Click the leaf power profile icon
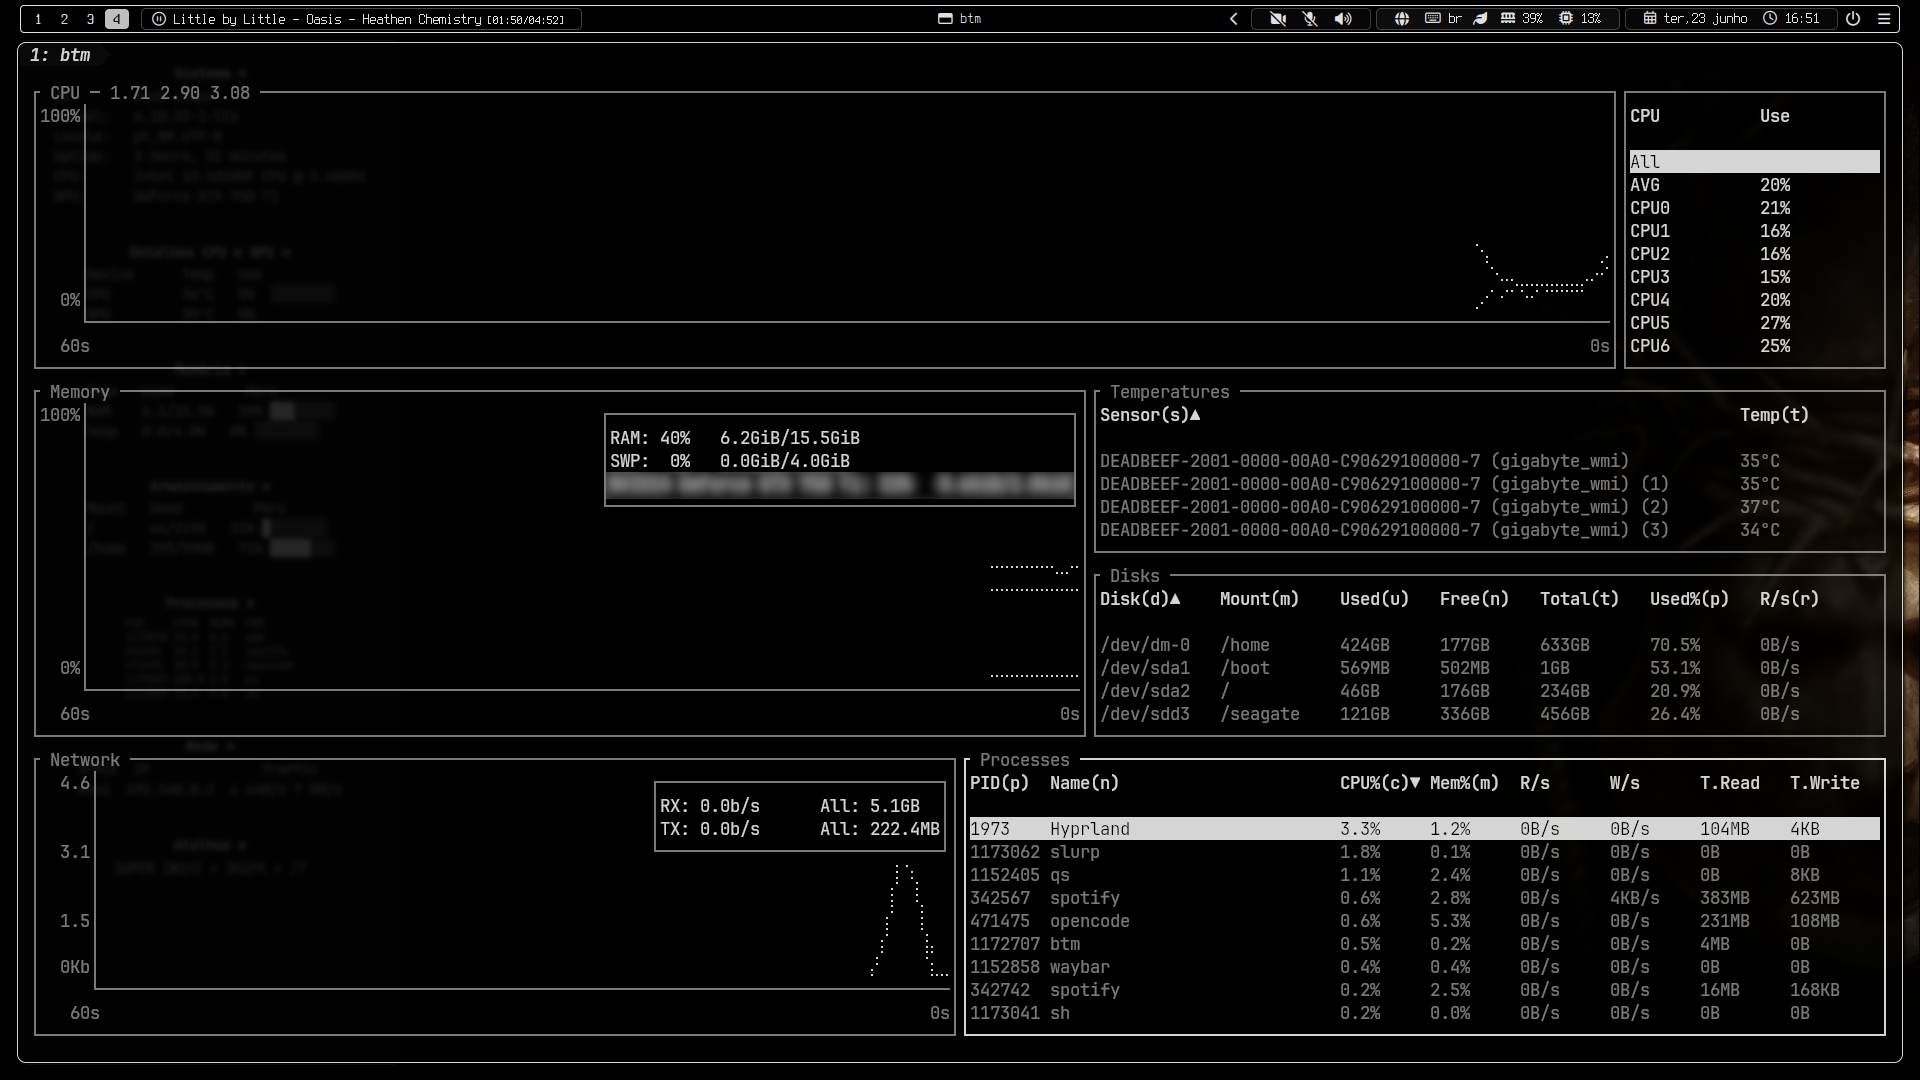The image size is (1920, 1080). click(1481, 19)
